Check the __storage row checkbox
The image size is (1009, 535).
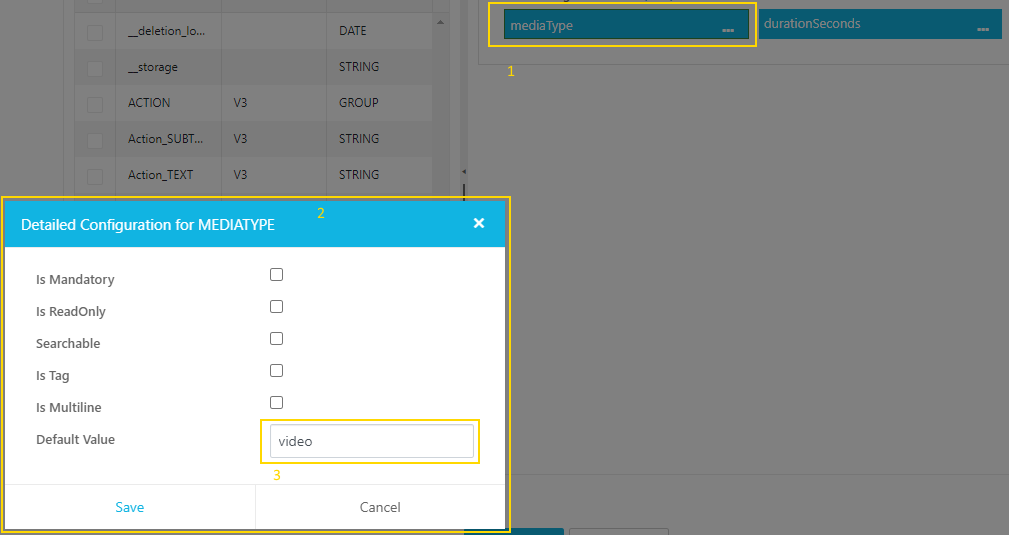[95, 69]
